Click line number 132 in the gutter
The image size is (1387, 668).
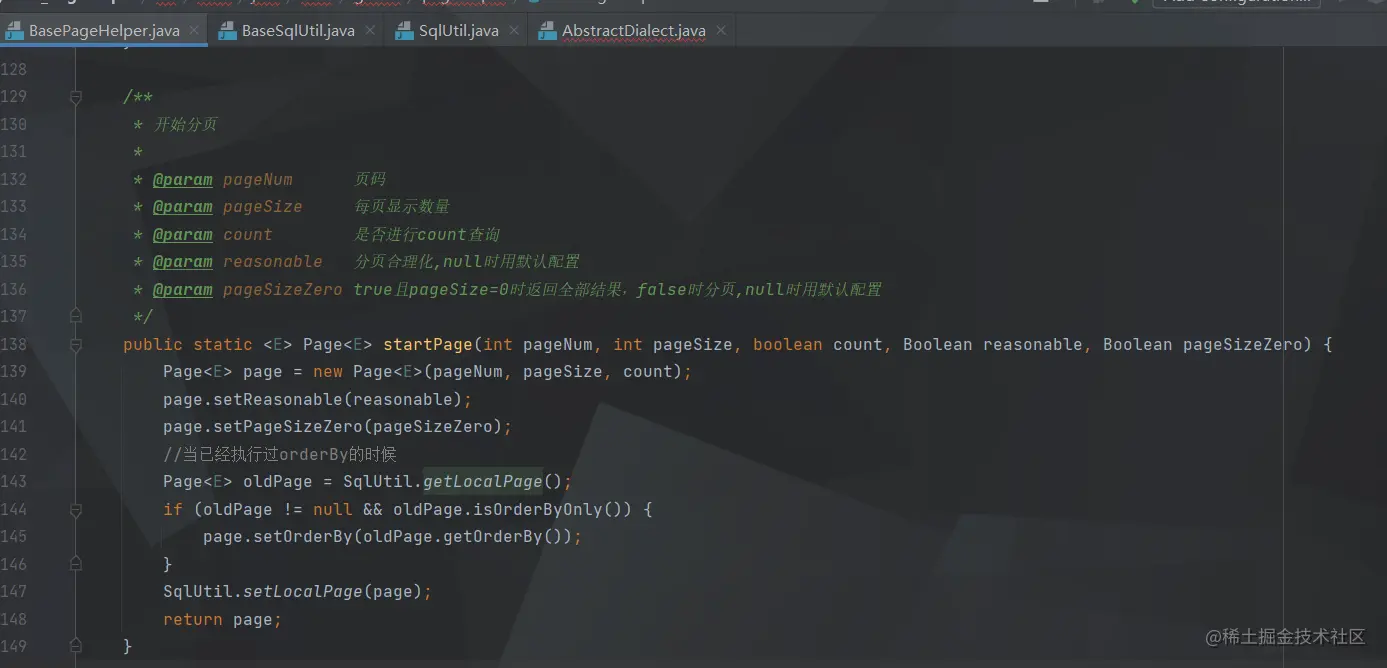tap(14, 180)
